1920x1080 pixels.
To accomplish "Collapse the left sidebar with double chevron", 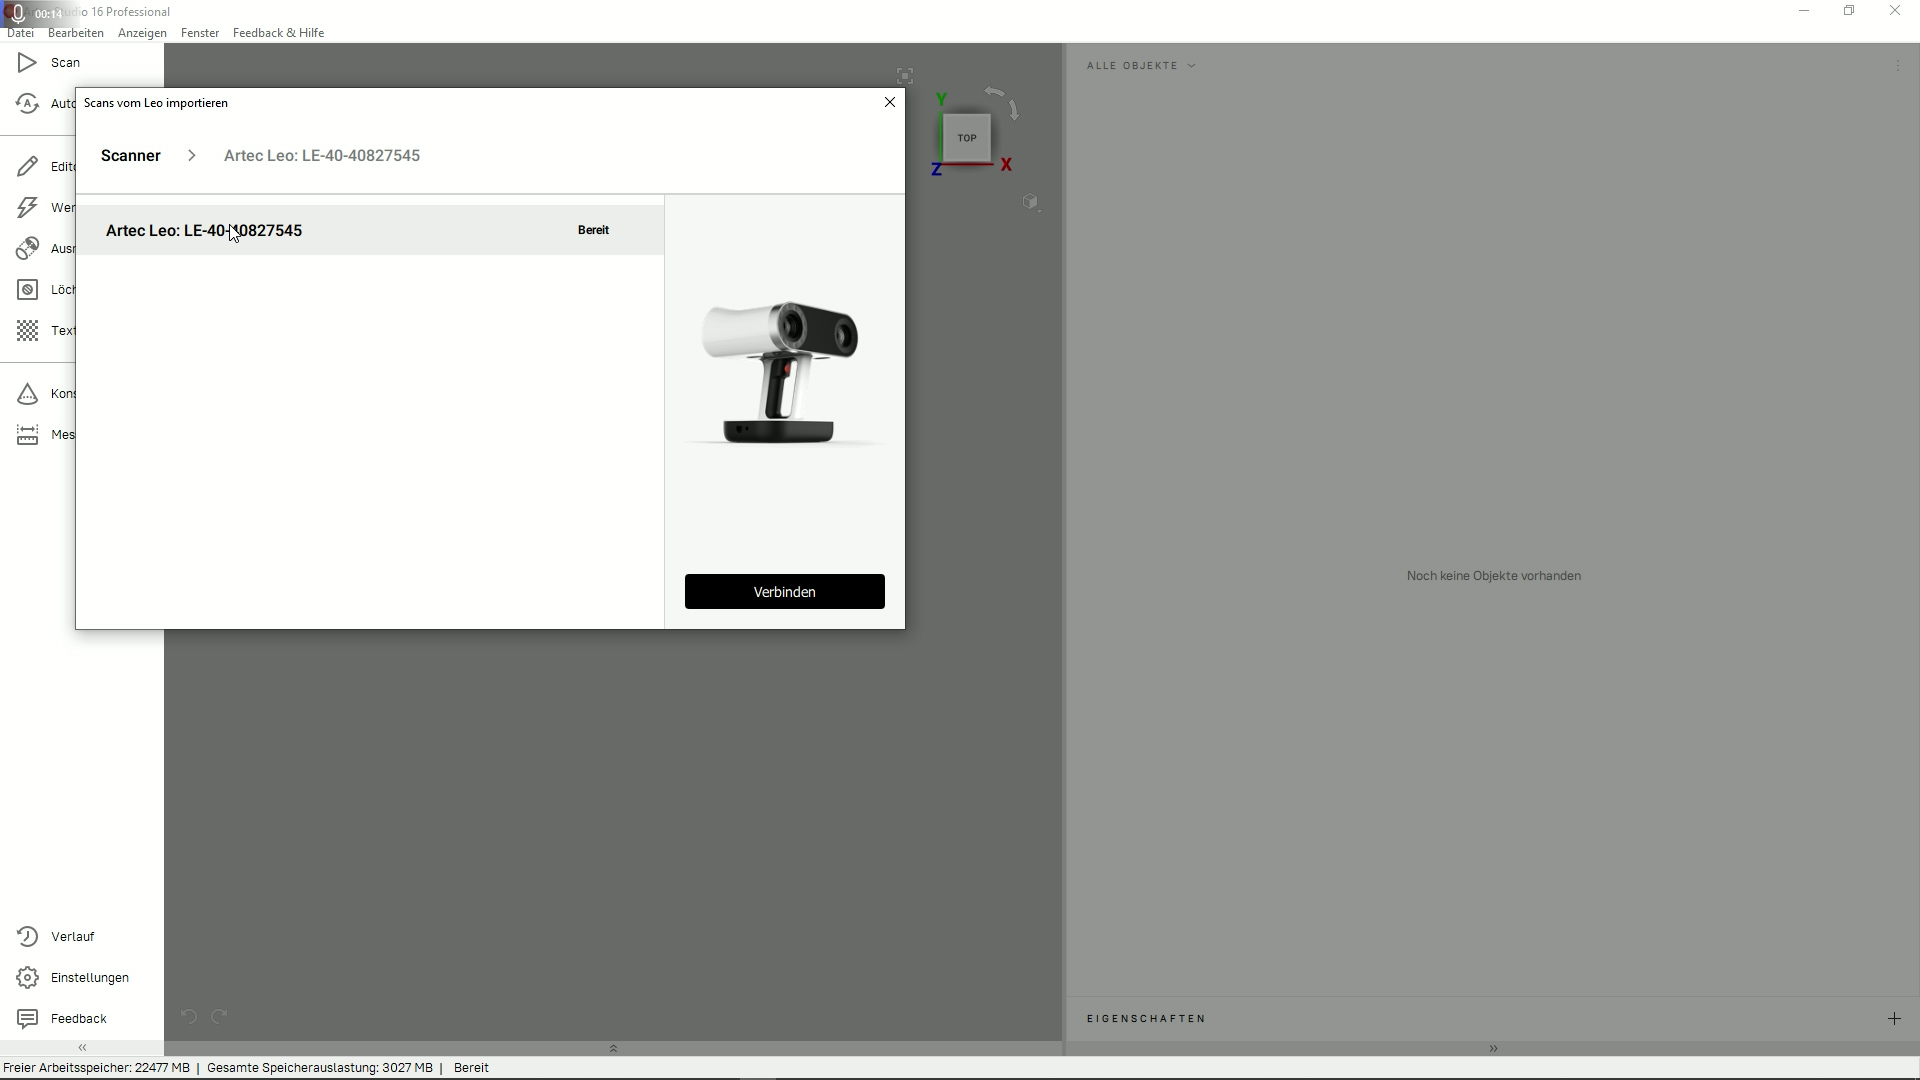I will tap(82, 1048).
